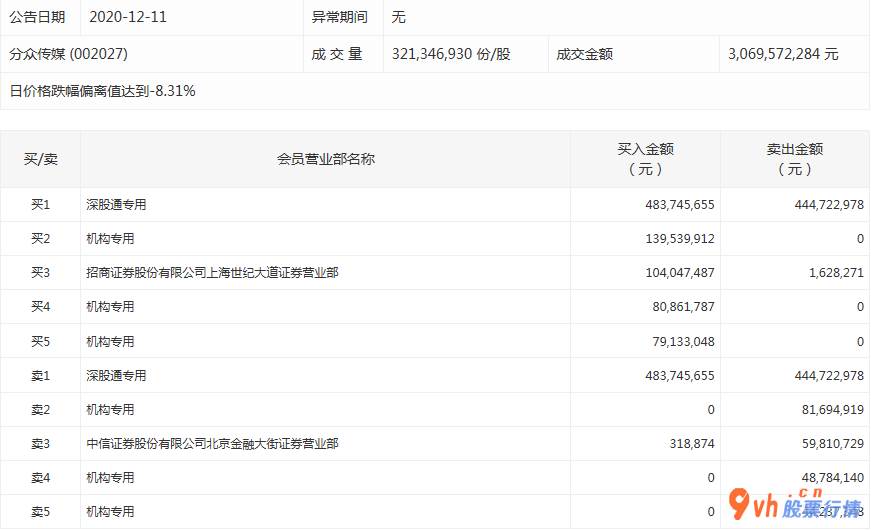Click the 买入金额（元） column header
The image size is (871, 530).
[x=645, y=159]
